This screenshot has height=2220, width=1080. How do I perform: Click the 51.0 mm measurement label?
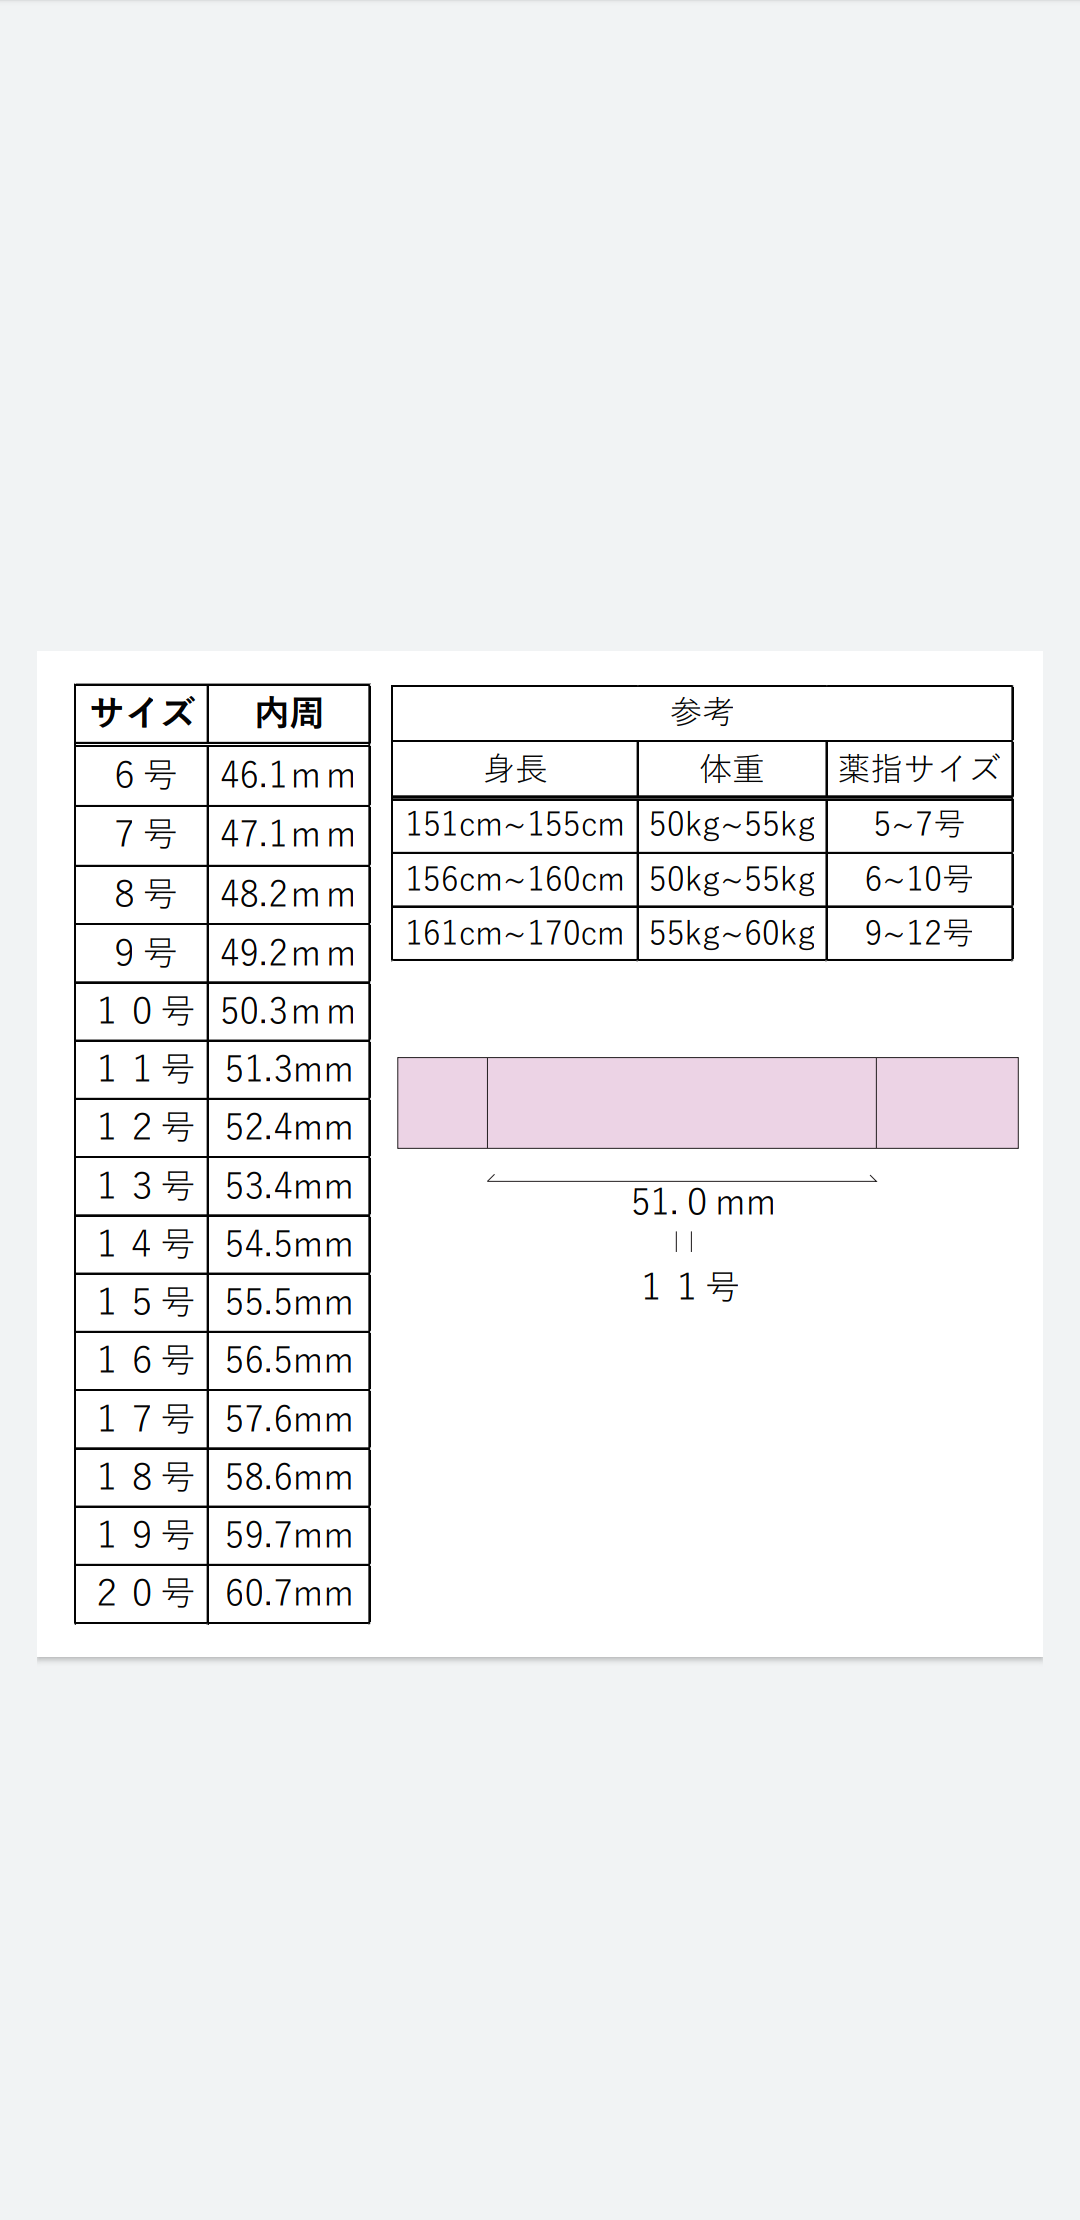click(703, 1202)
